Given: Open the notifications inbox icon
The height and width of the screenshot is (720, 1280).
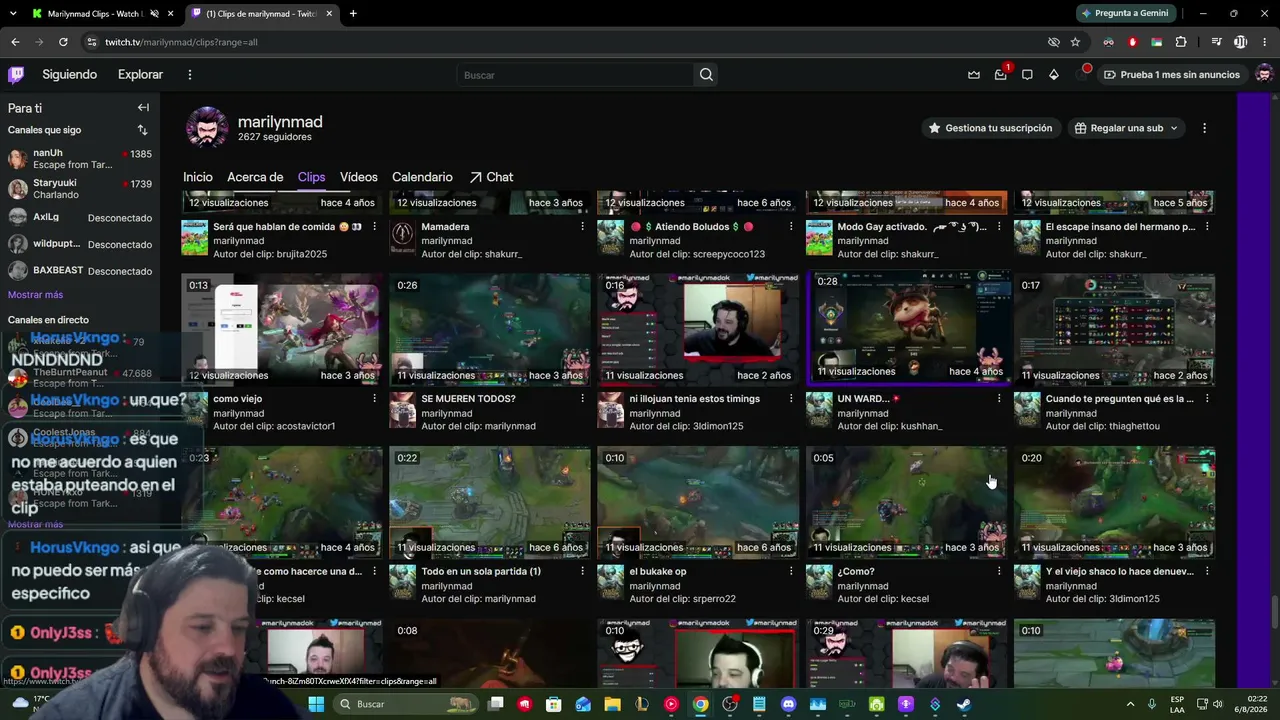Looking at the screenshot, I should (x=1000, y=75).
